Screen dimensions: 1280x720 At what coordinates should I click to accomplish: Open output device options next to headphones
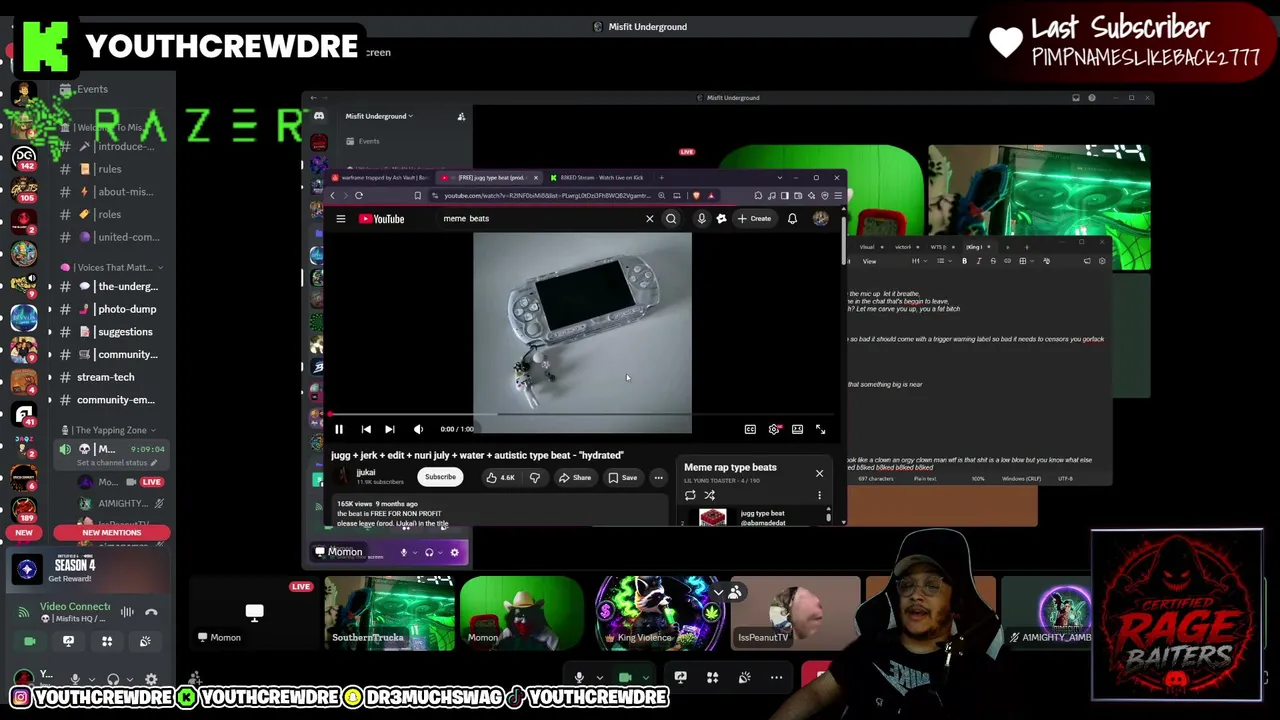click(x=130, y=679)
